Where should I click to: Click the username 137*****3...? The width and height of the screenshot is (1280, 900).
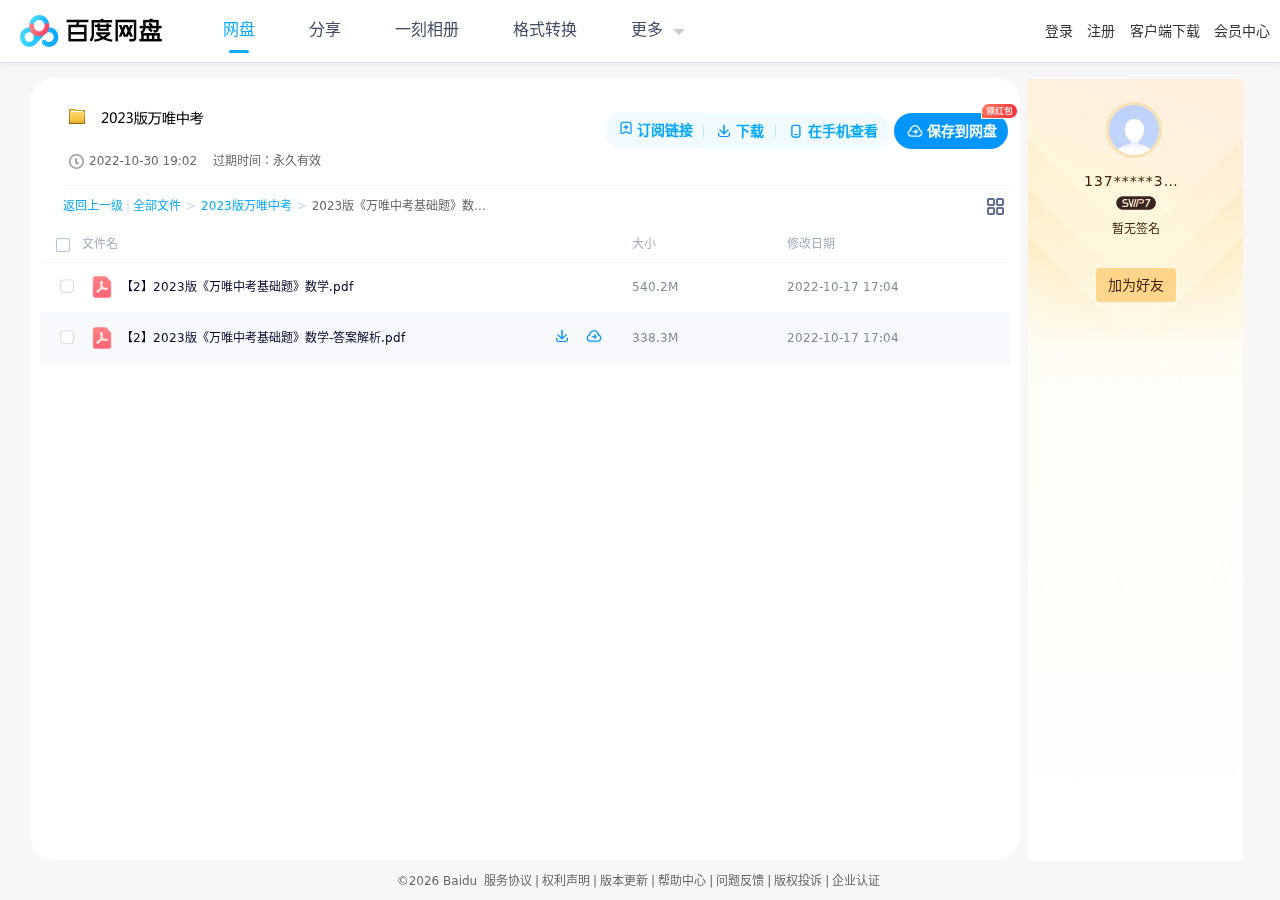[1131, 181]
